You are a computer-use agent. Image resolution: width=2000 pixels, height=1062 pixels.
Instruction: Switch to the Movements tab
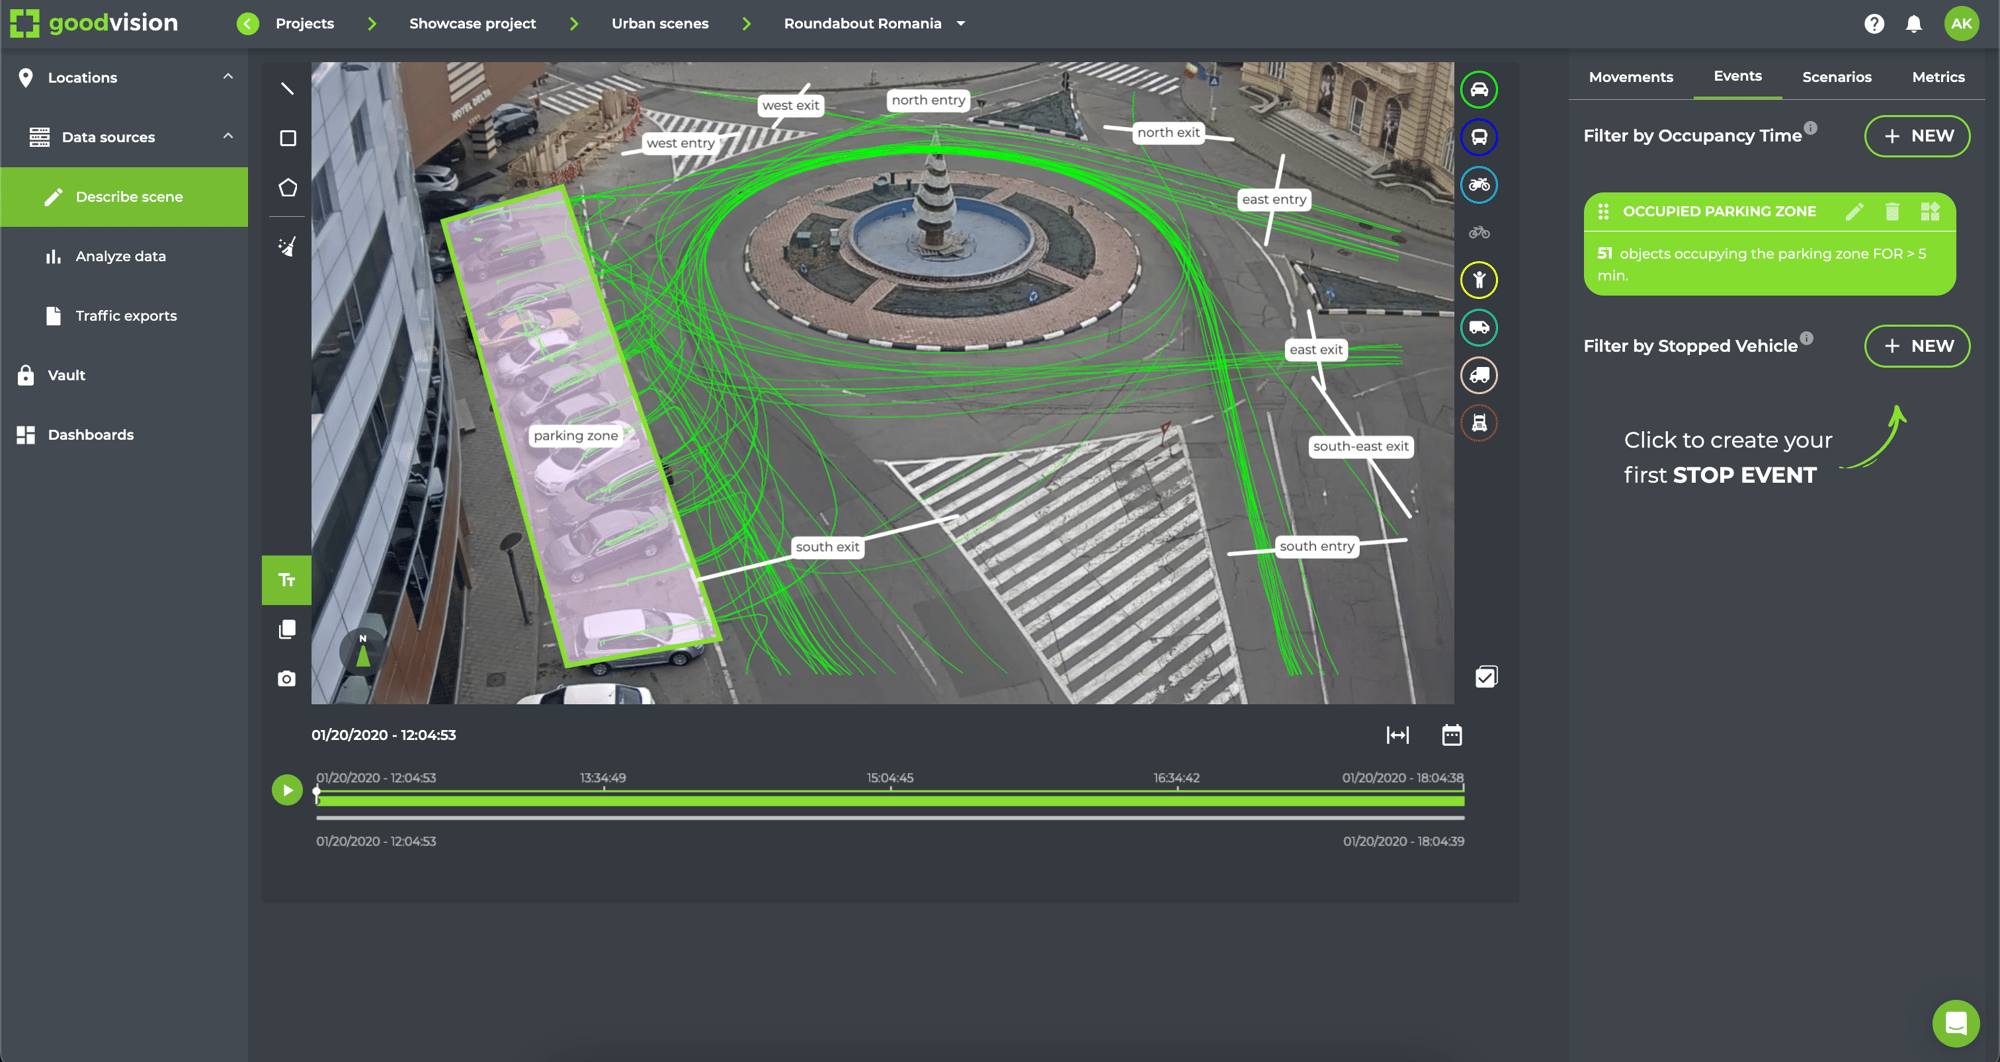[x=1630, y=77]
